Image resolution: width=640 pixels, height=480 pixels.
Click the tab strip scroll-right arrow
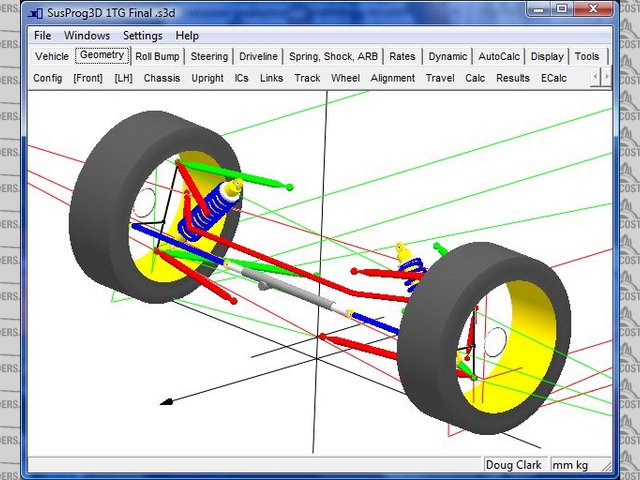pyautogui.click(x=607, y=77)
